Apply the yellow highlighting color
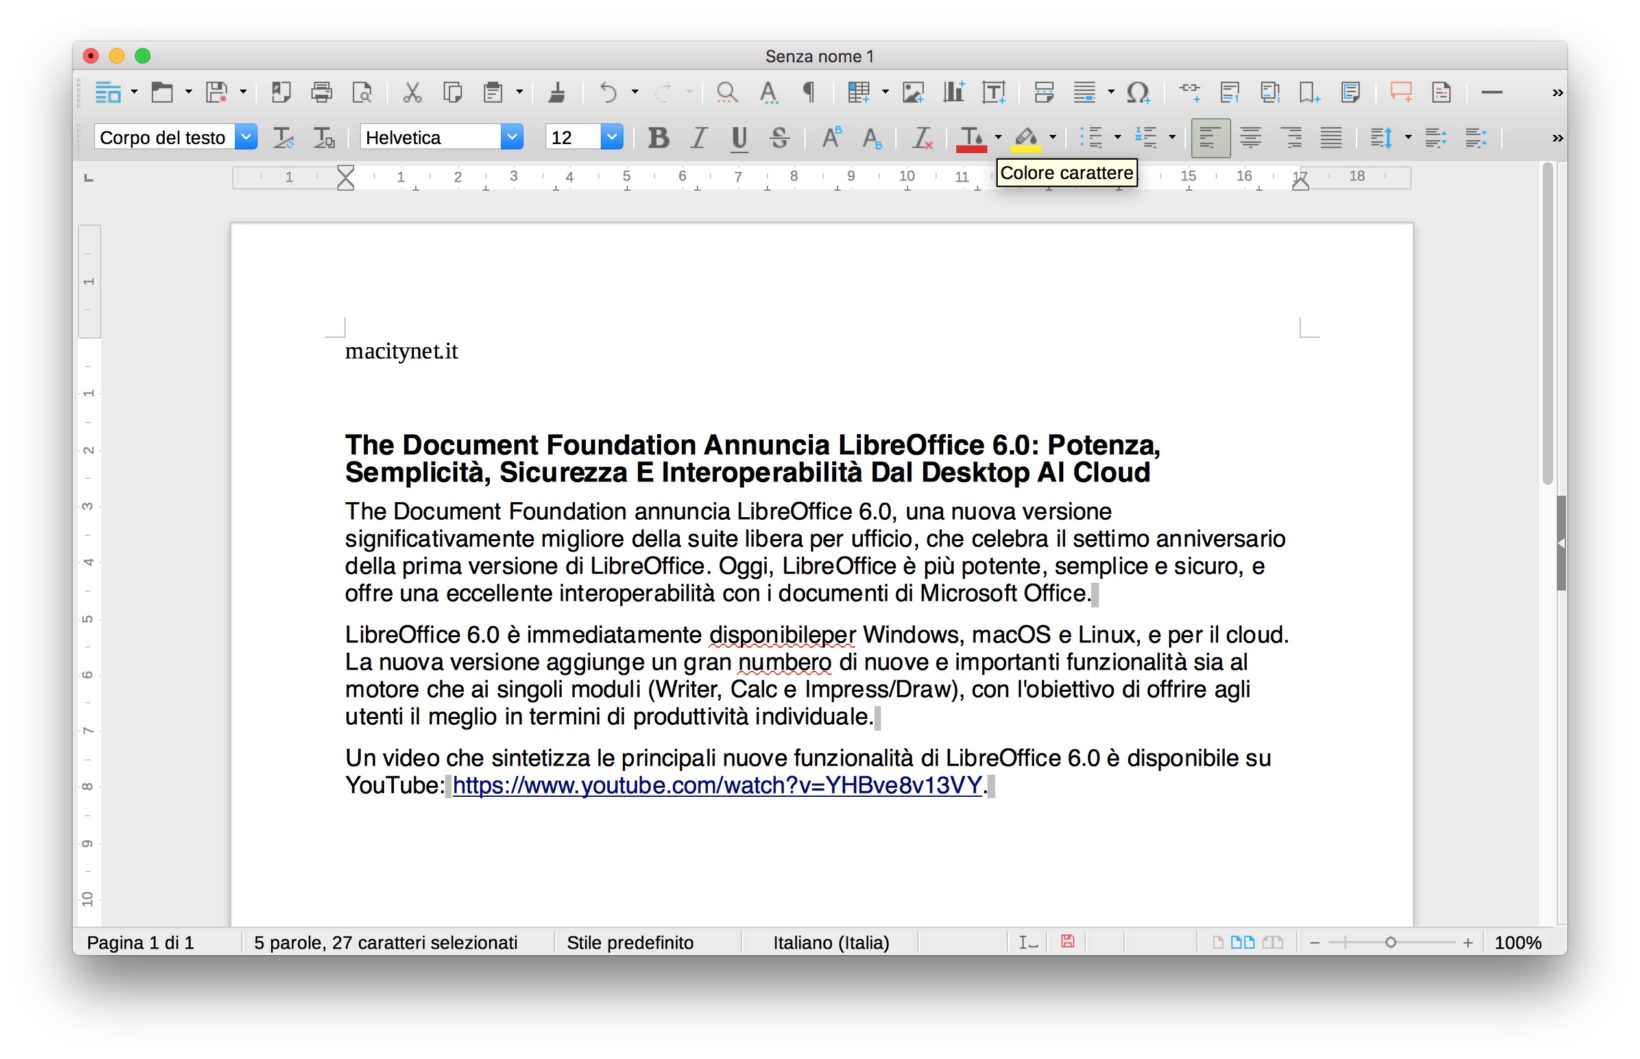The height and width of the screenshot is (1059, 1640). 1026,138
